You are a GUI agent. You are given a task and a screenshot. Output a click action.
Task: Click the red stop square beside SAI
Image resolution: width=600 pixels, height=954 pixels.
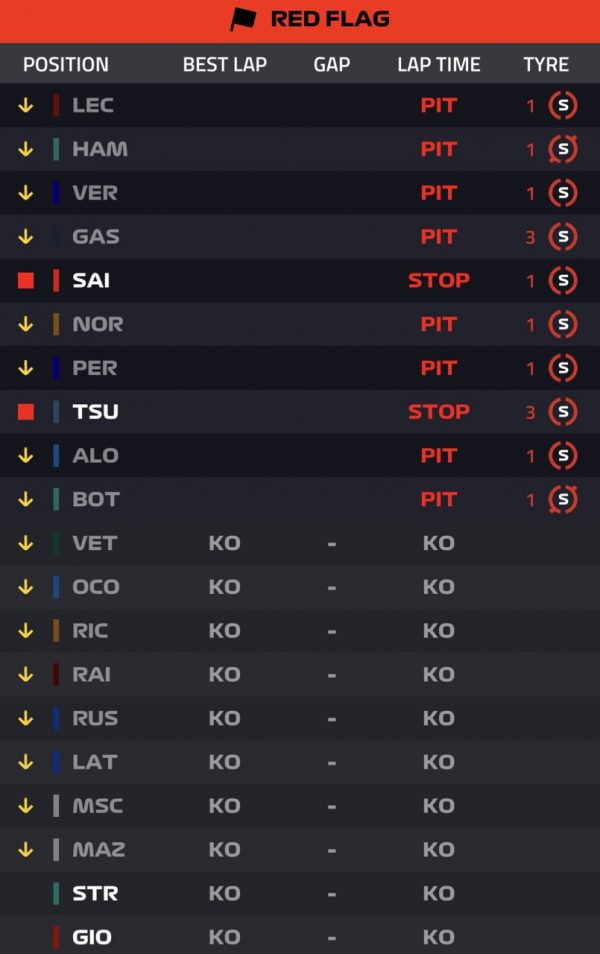click(x=26, y=280)
